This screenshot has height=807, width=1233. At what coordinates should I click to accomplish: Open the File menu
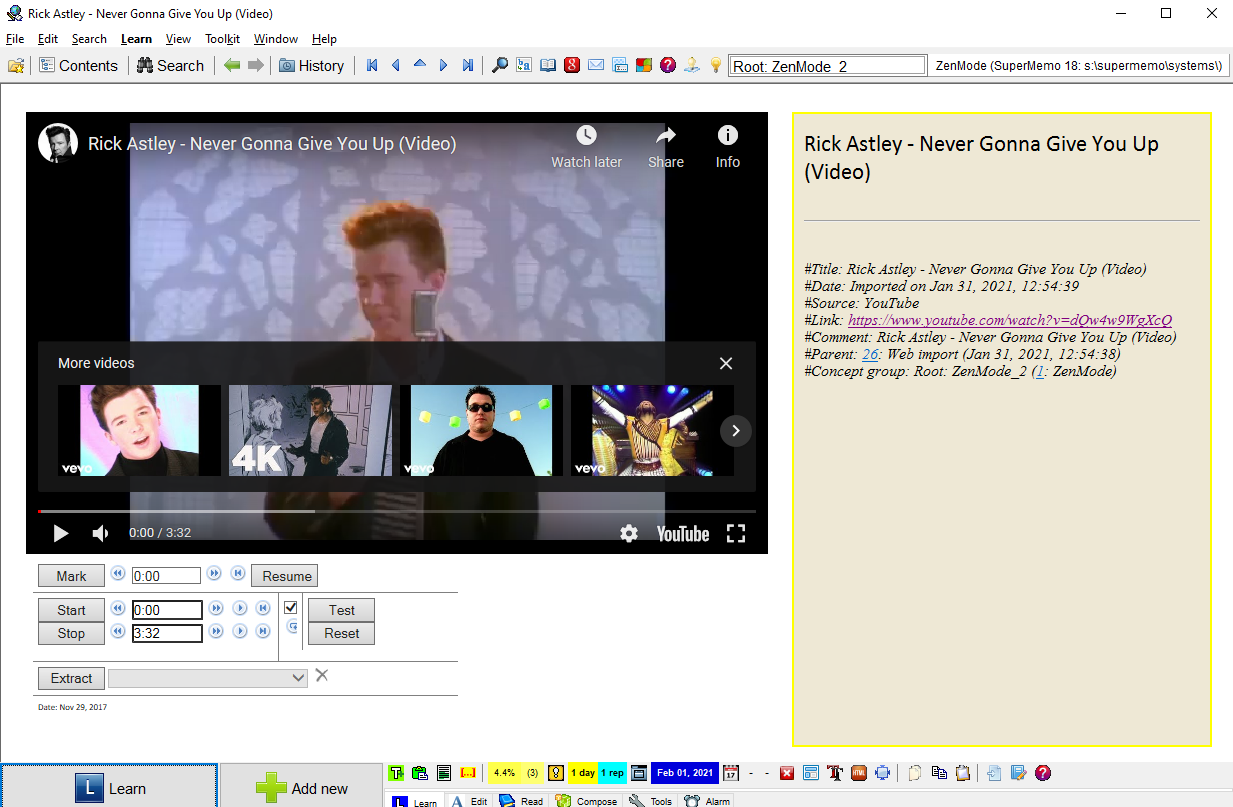15,39
